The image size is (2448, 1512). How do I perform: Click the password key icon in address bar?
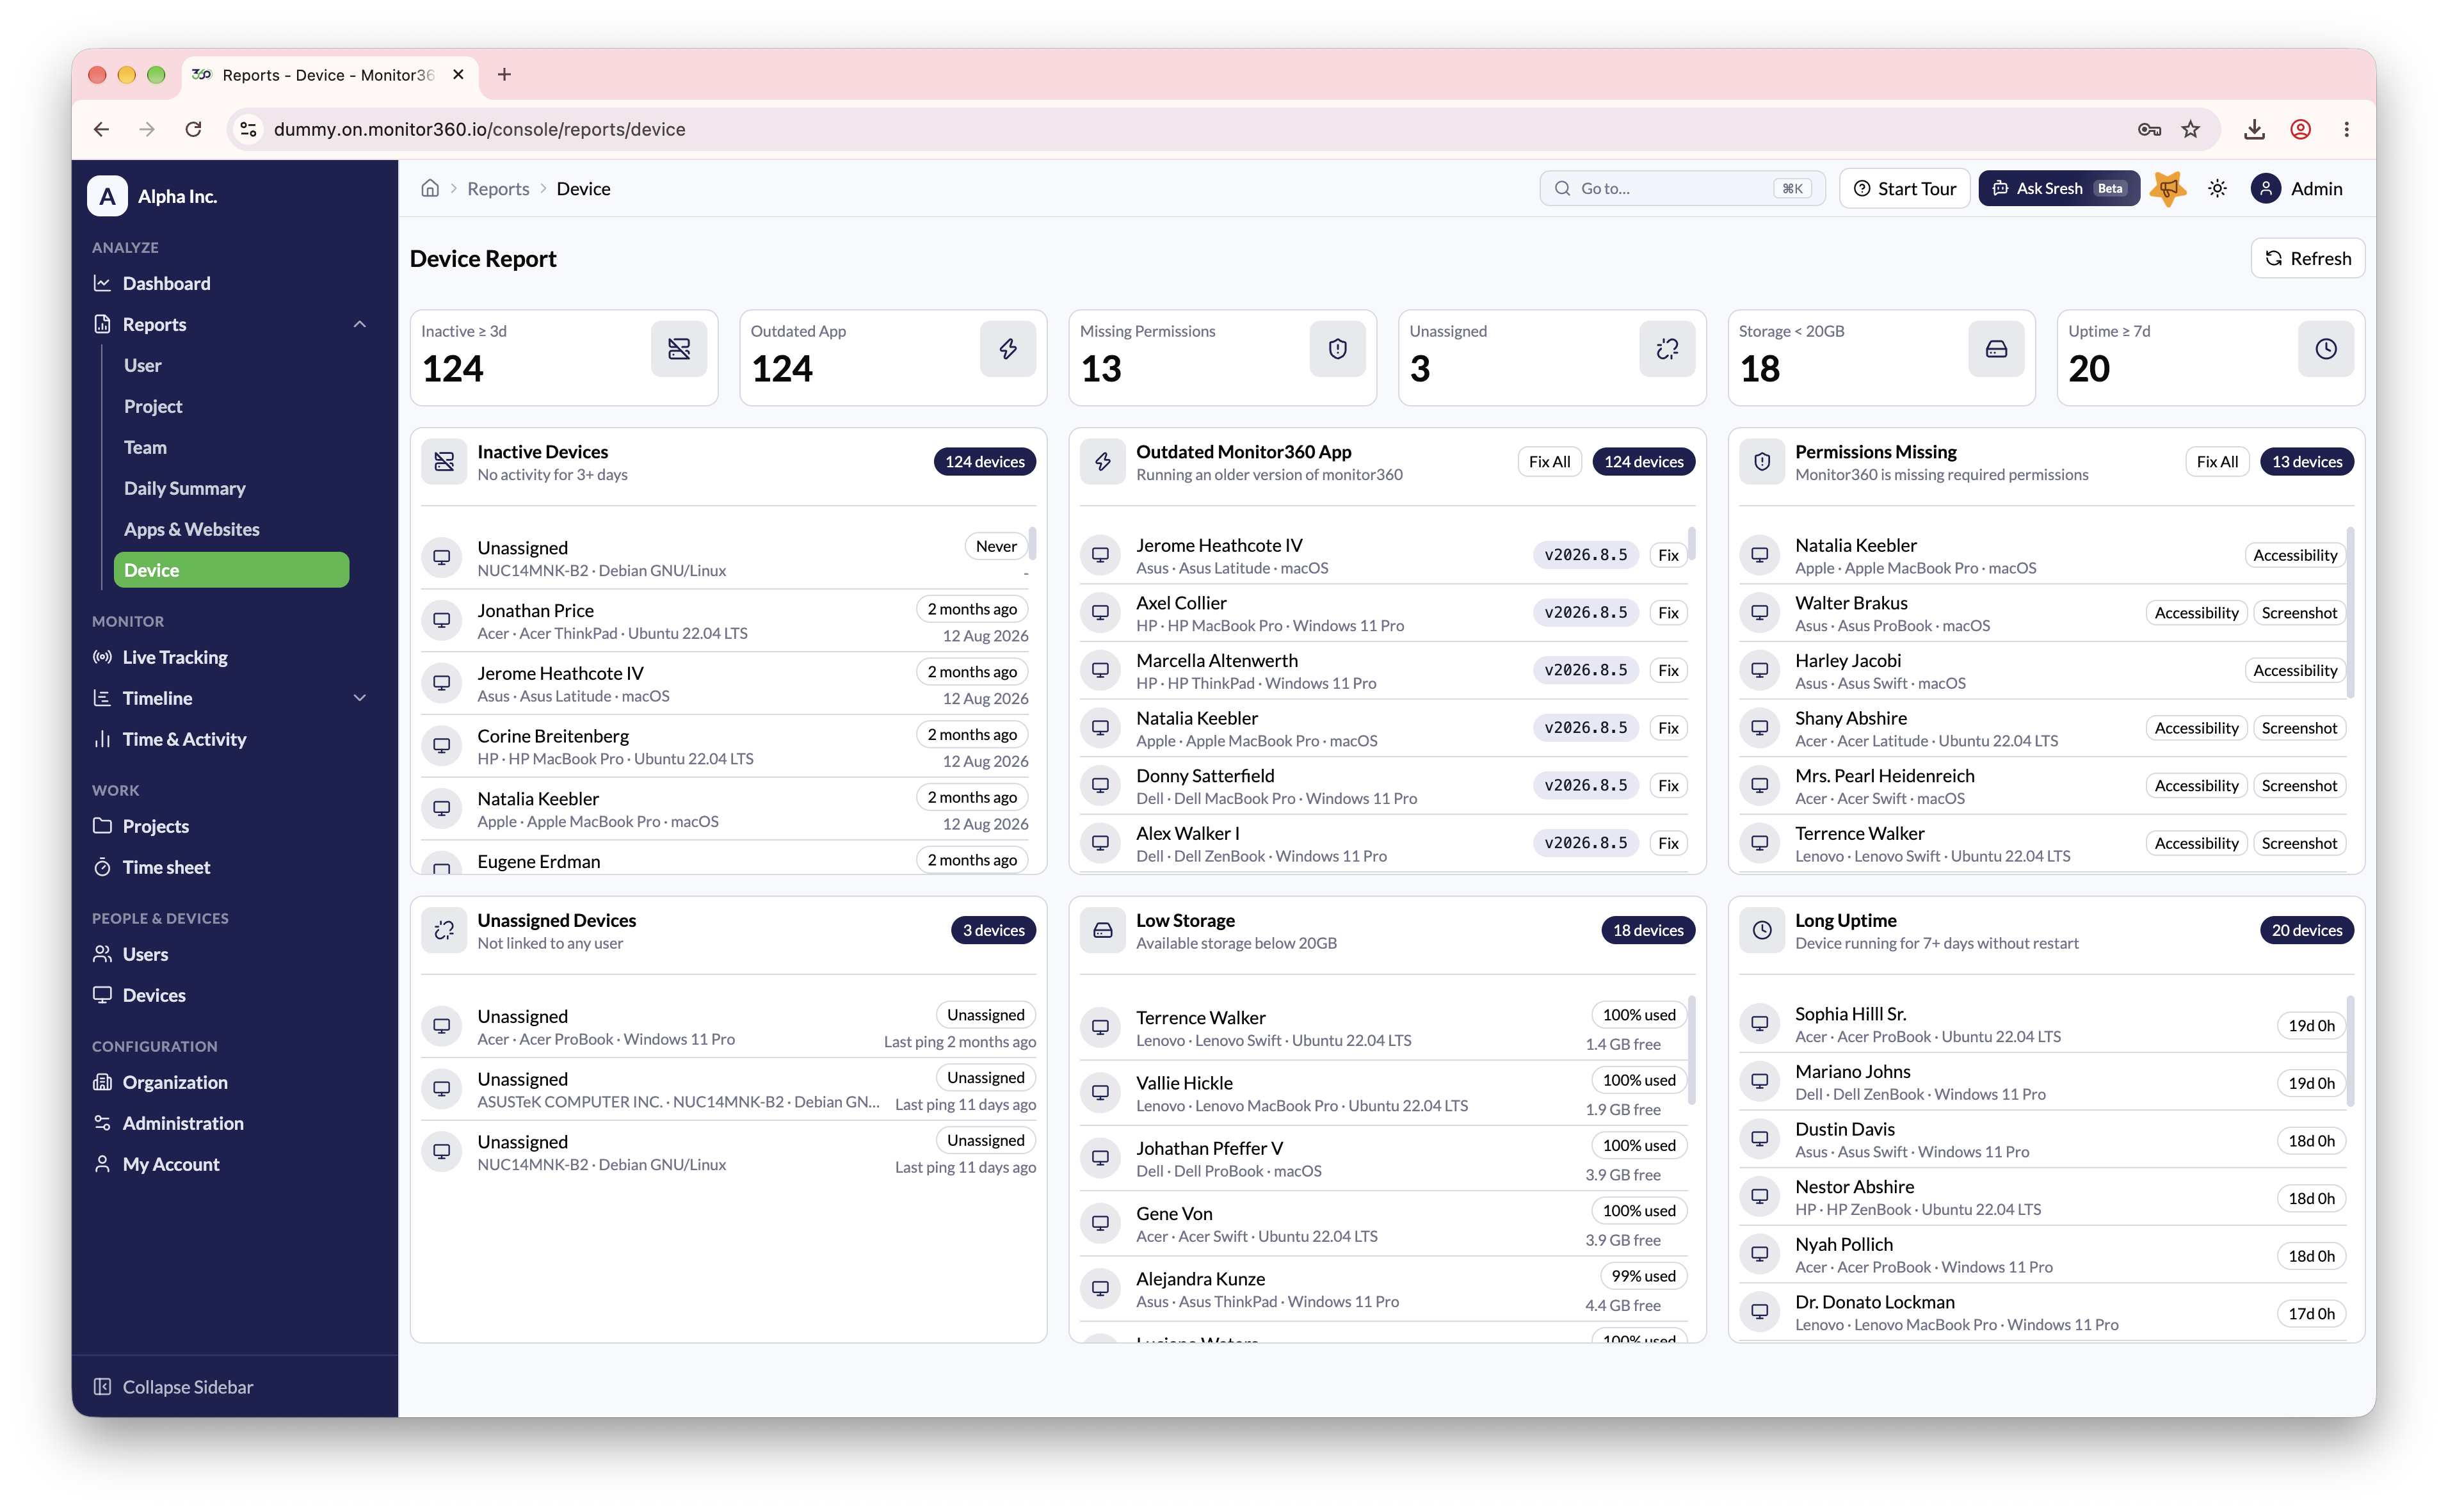(x=2149, y=129)
